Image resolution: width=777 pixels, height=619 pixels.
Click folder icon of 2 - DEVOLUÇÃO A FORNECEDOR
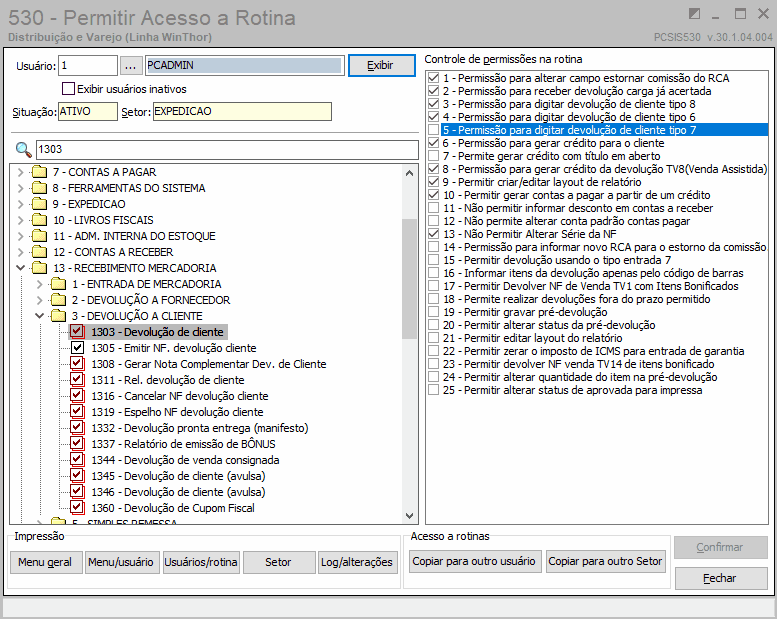point(58,300)
